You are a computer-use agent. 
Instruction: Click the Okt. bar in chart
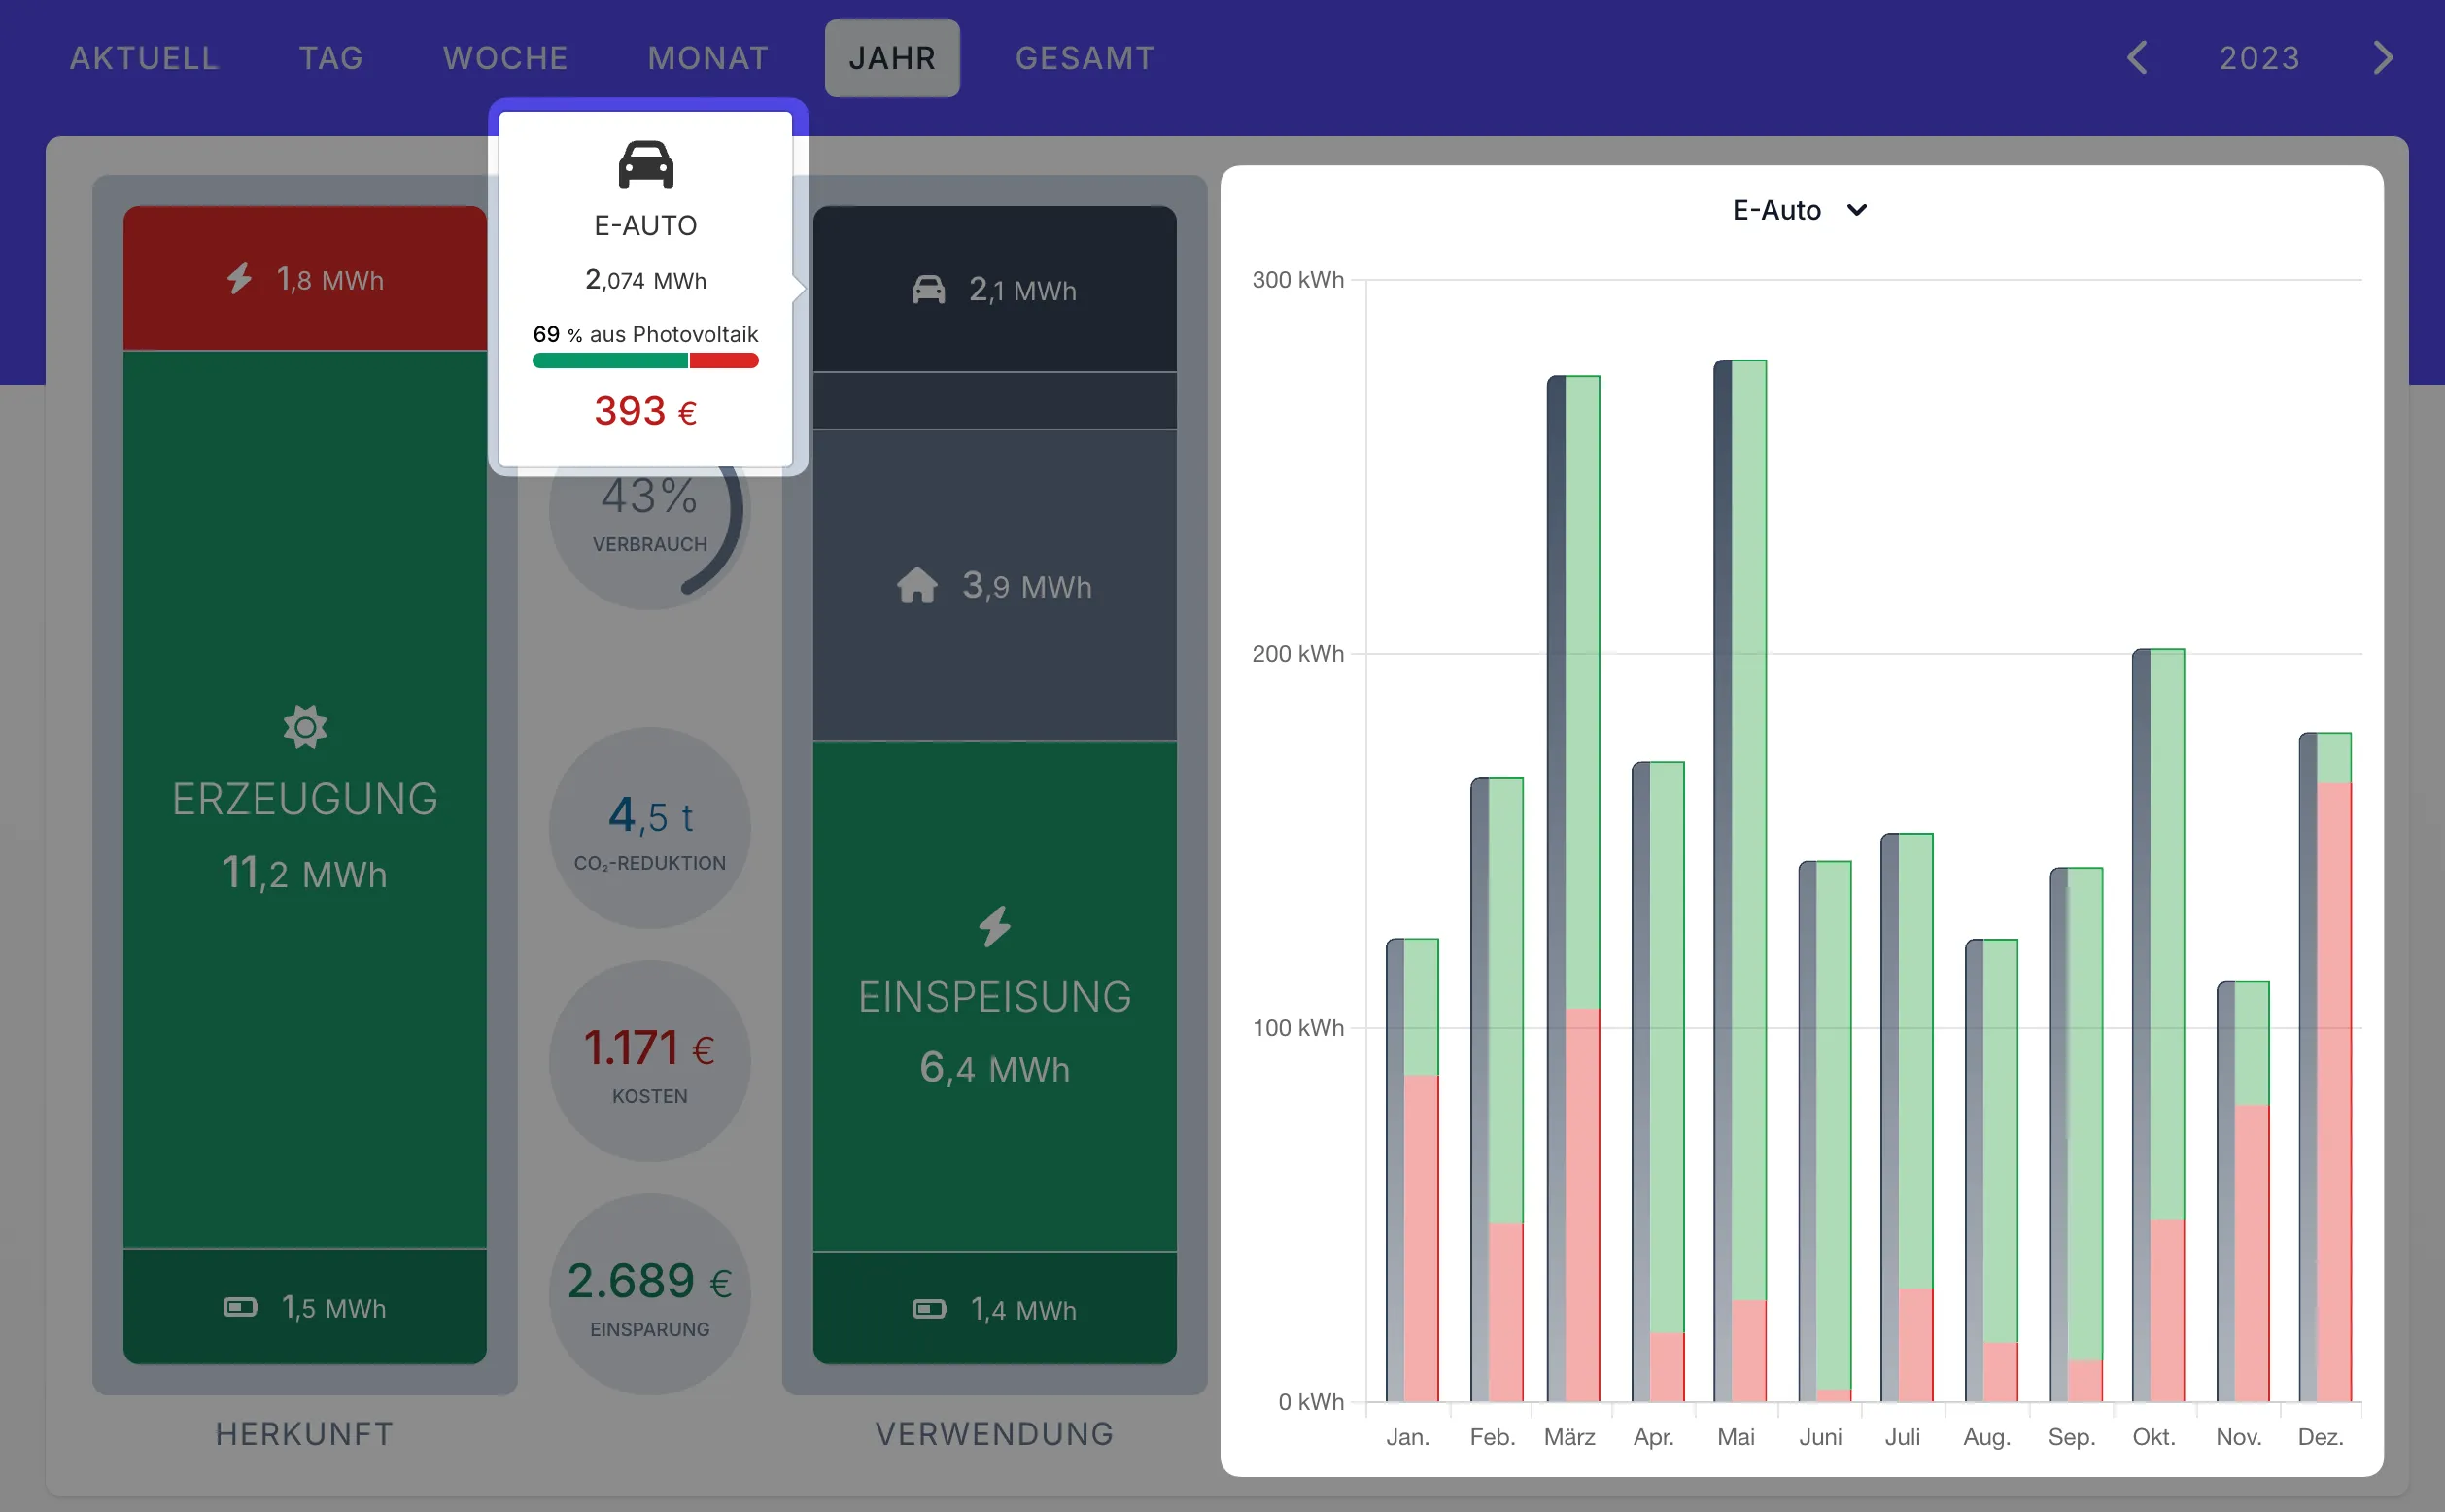tap(2158, 1025)
